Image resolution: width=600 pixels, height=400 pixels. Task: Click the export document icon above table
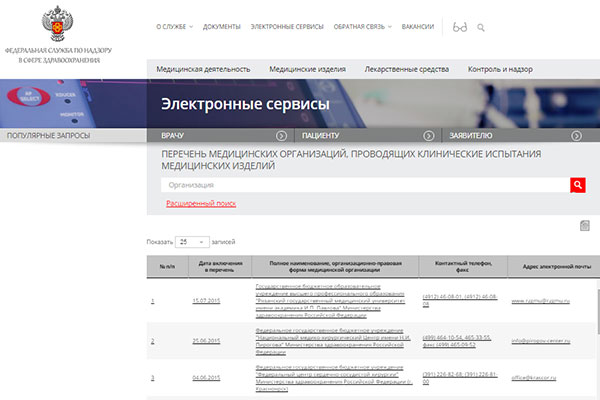(585, 227)
